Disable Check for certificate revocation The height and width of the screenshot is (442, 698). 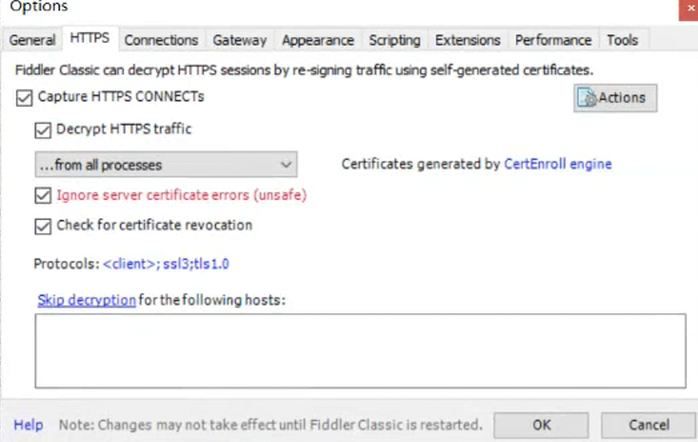(x=42, y=226)
